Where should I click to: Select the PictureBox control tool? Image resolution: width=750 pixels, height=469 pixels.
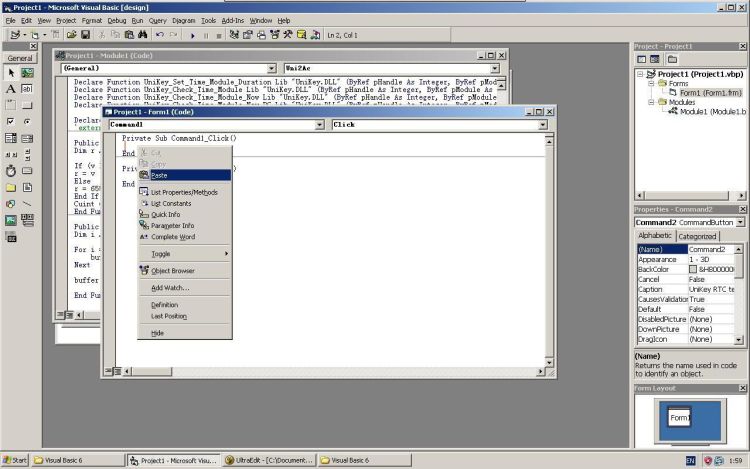point(27,73)
